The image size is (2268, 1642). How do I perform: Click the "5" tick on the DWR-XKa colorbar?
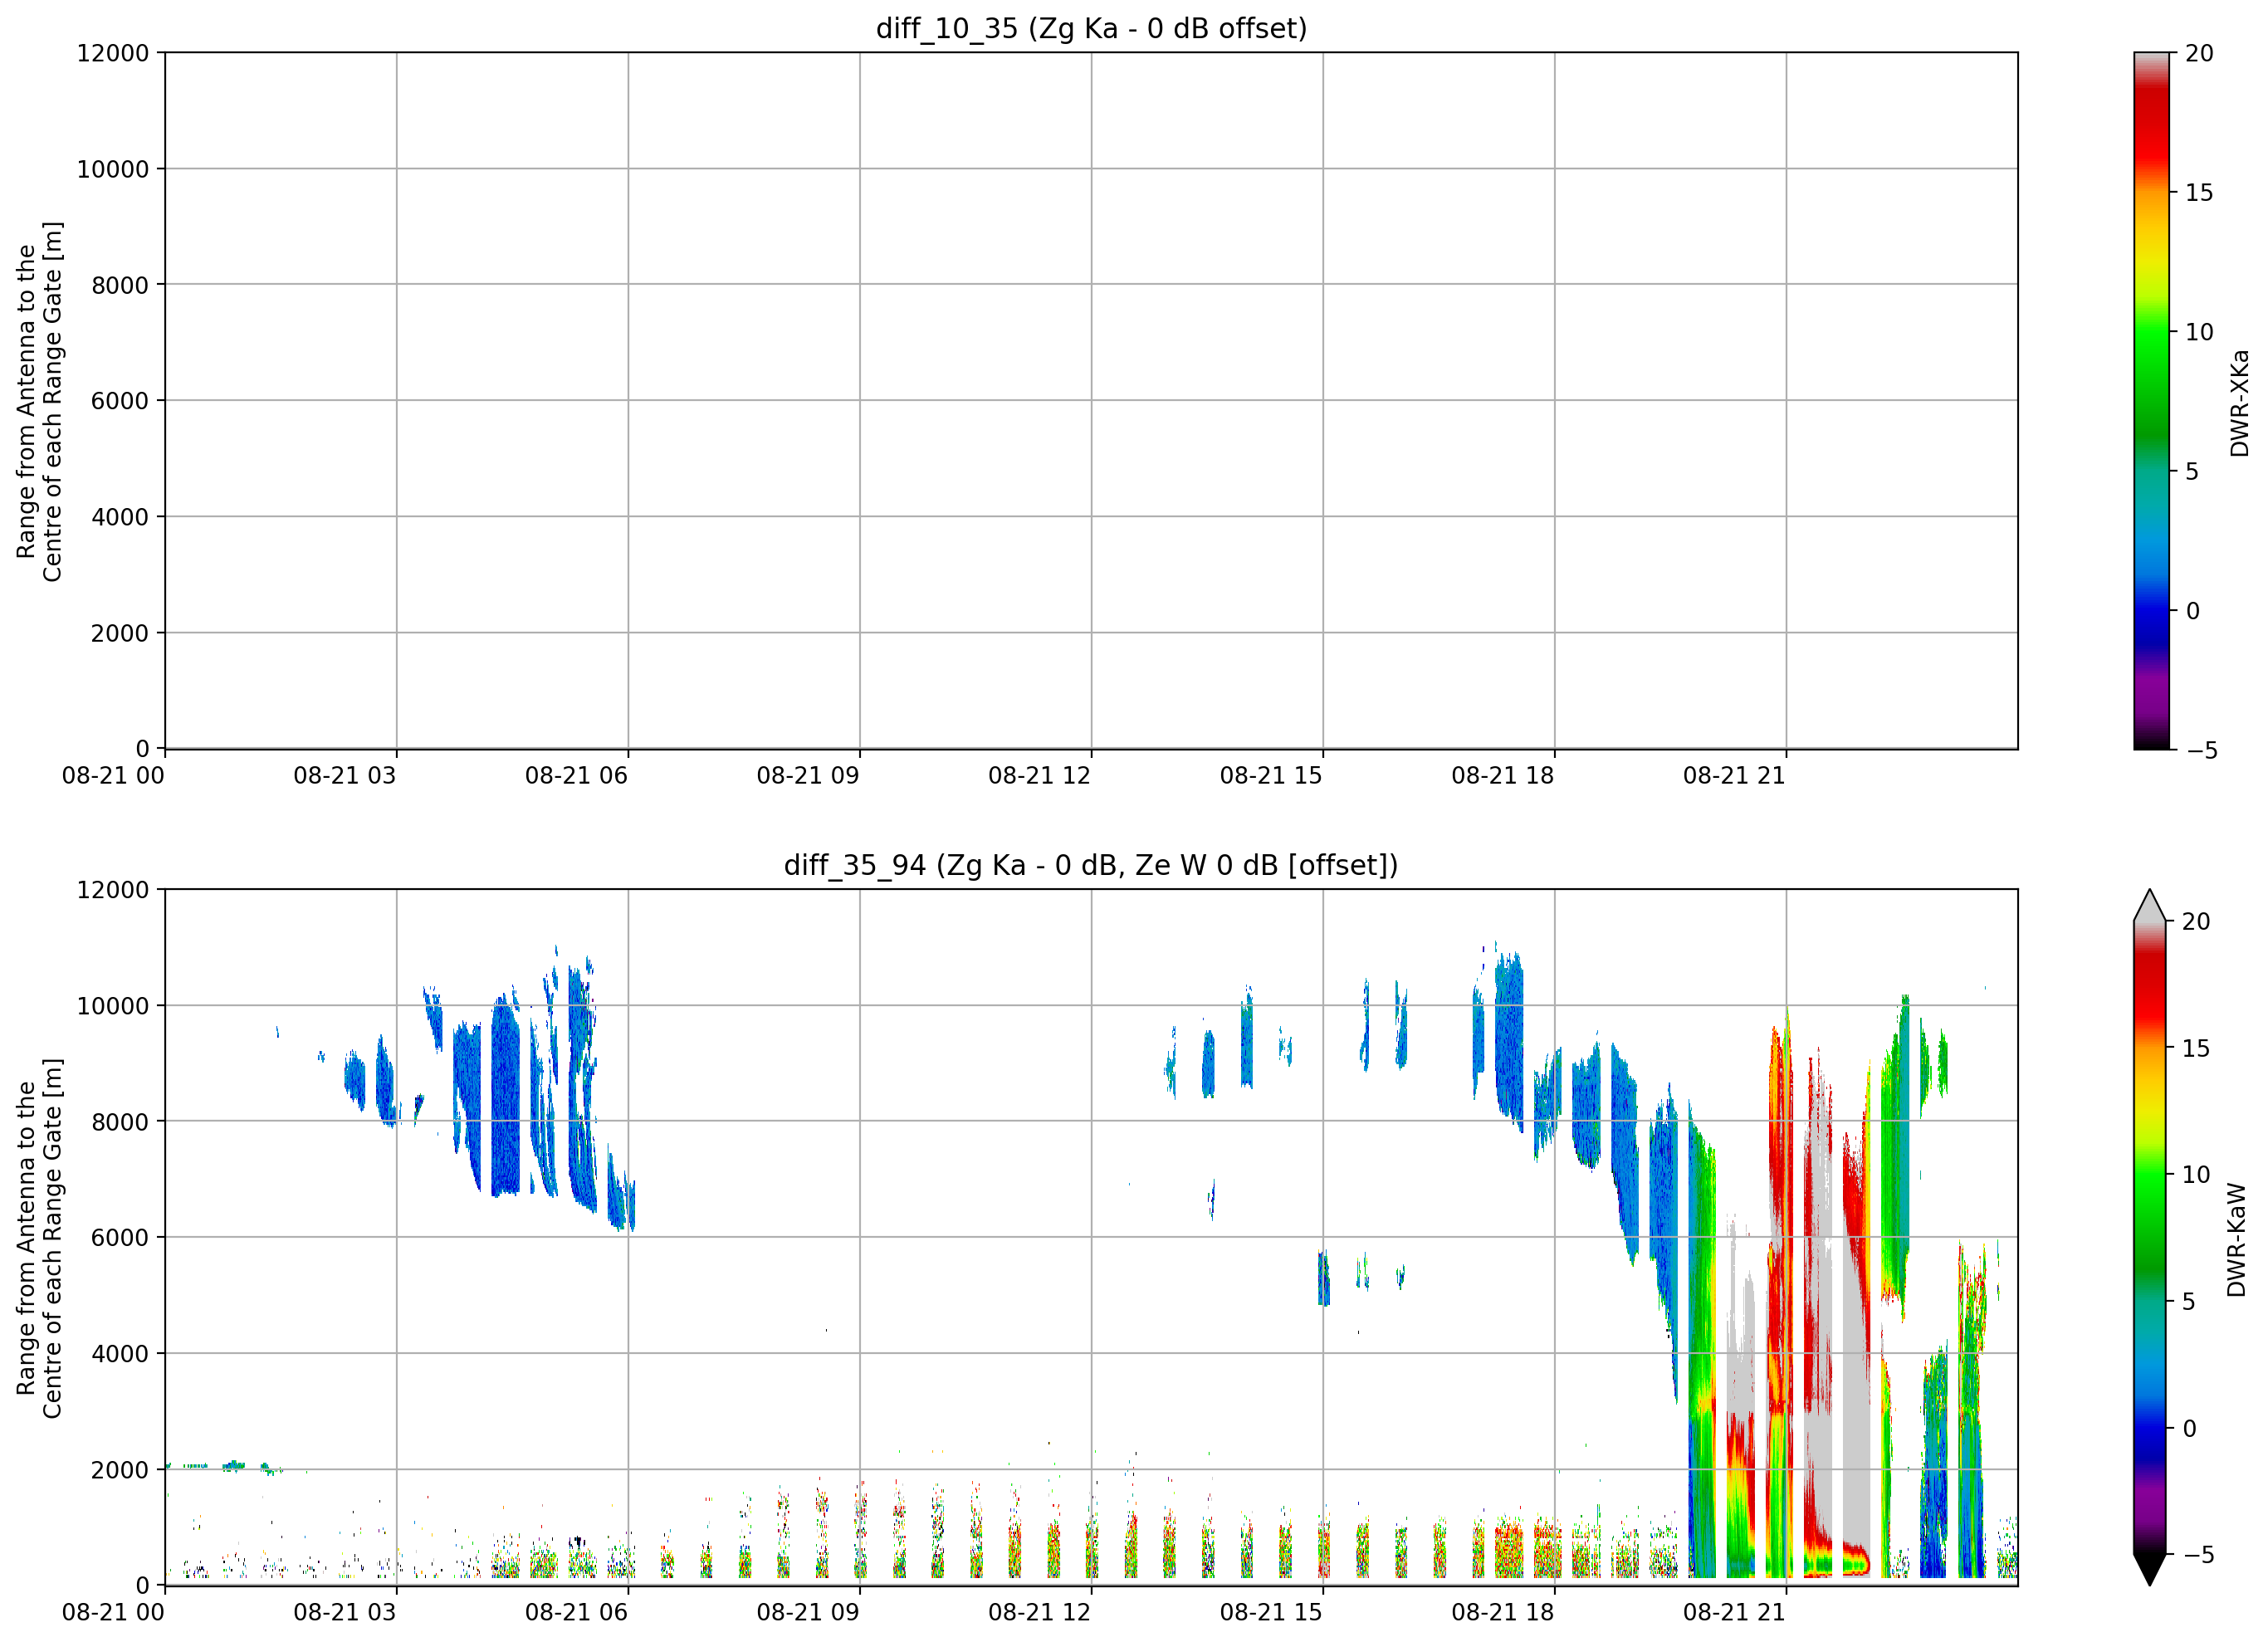click(2192, 471)
